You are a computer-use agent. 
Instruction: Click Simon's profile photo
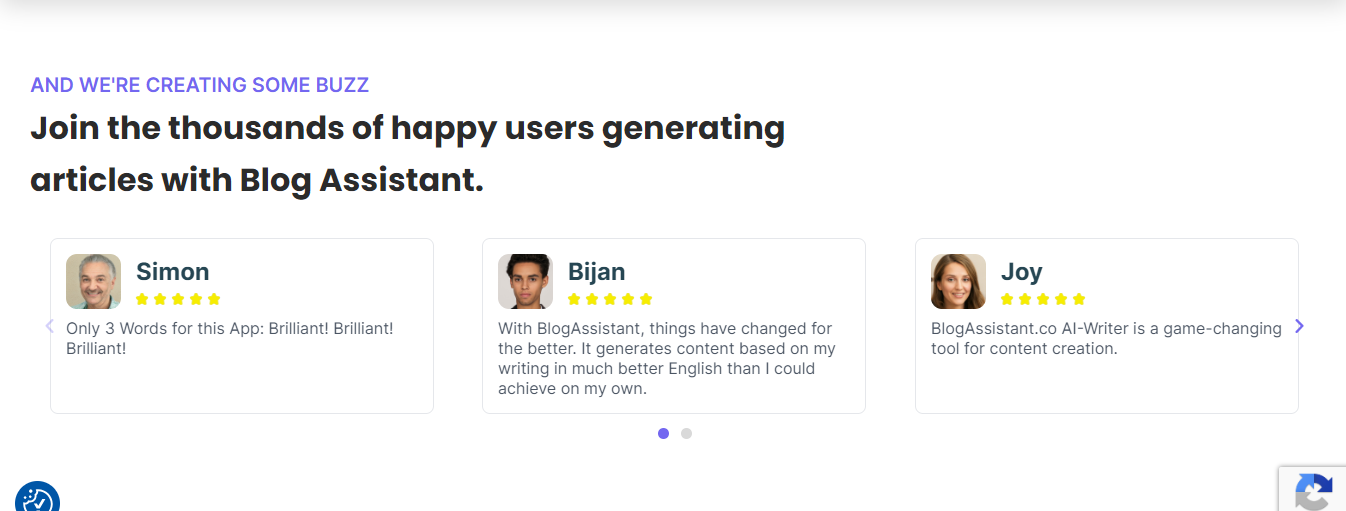click(93, 281)
